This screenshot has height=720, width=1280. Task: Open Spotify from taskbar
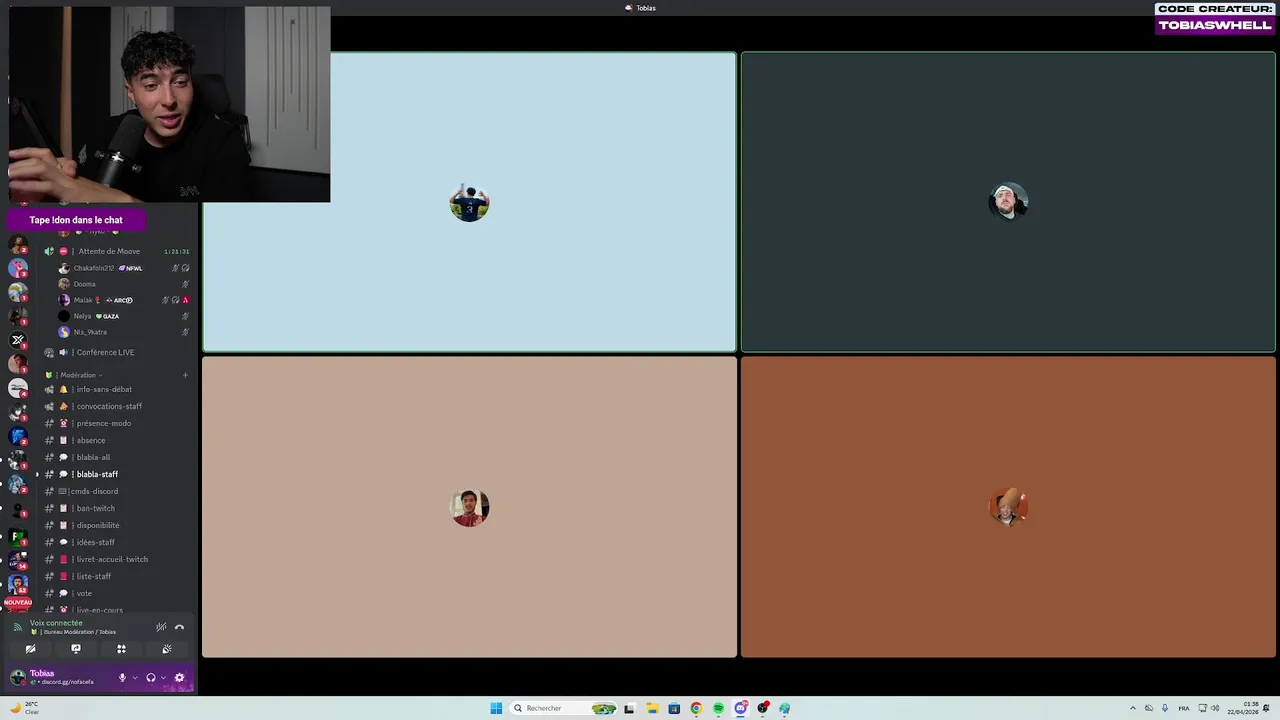pos(718,708)
